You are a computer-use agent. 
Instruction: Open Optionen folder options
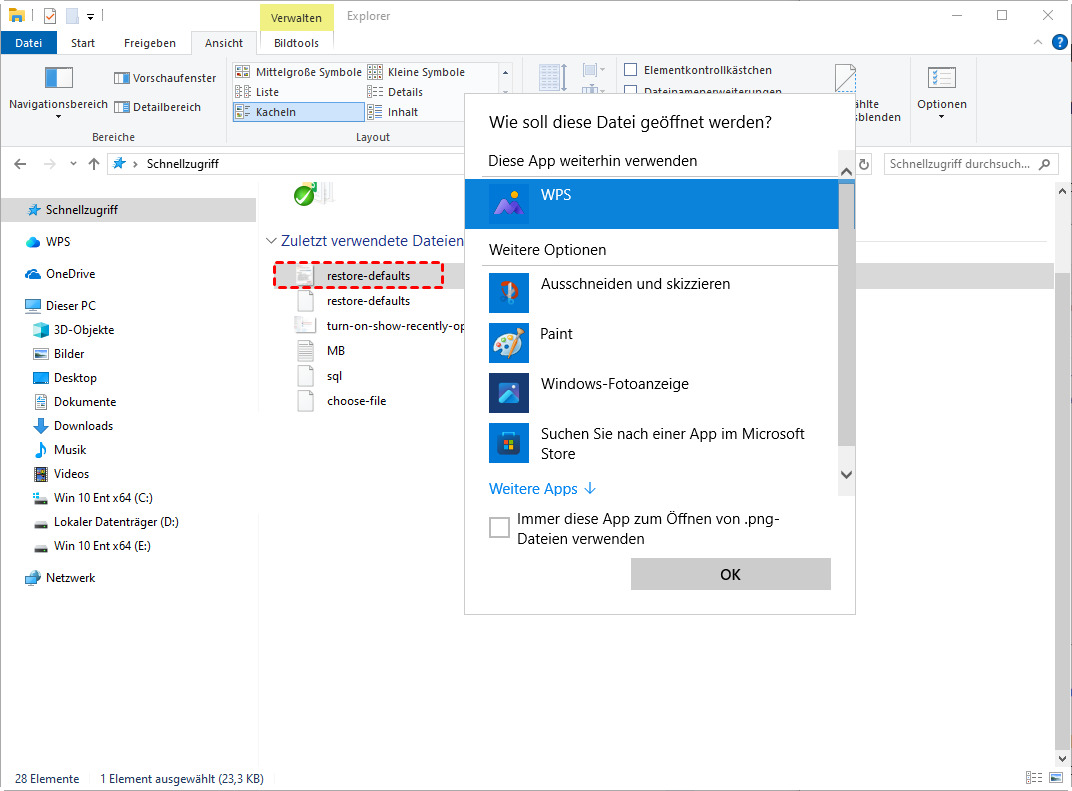click(x=941, y=91)
